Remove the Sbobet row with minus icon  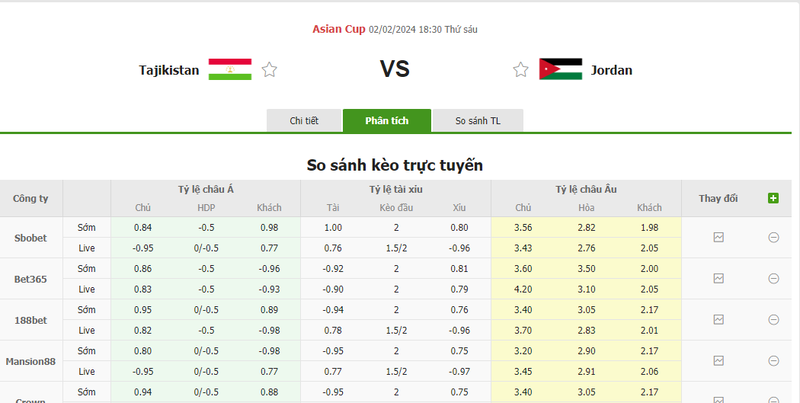pos(773,237)
